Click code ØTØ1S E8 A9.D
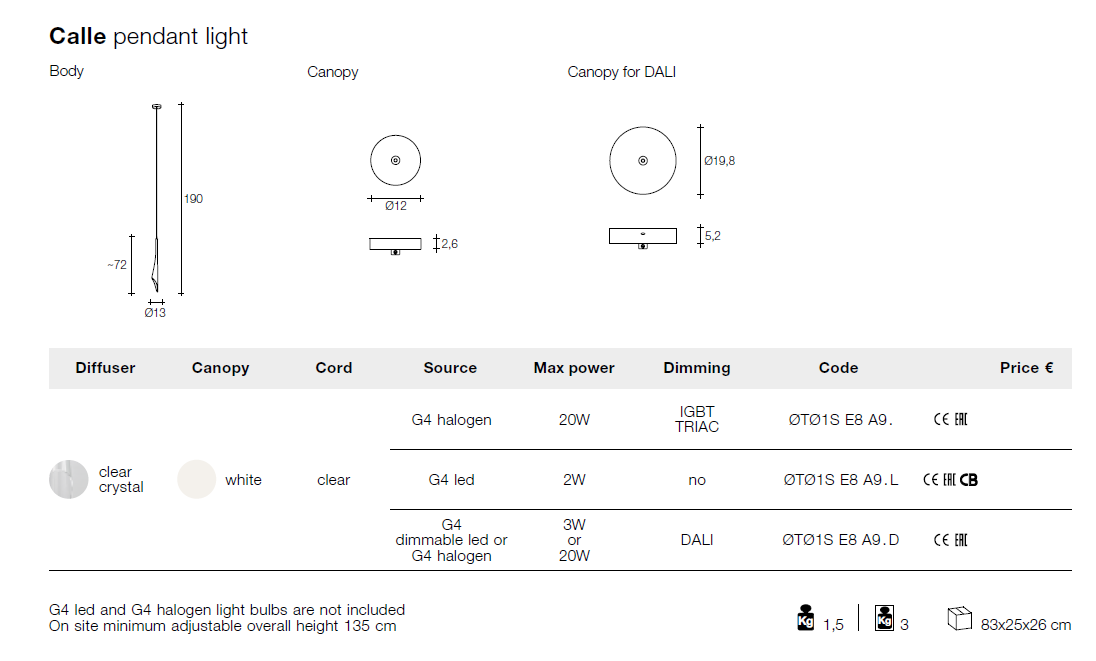This screenshot has height=661, width=1096. point(840,540)
